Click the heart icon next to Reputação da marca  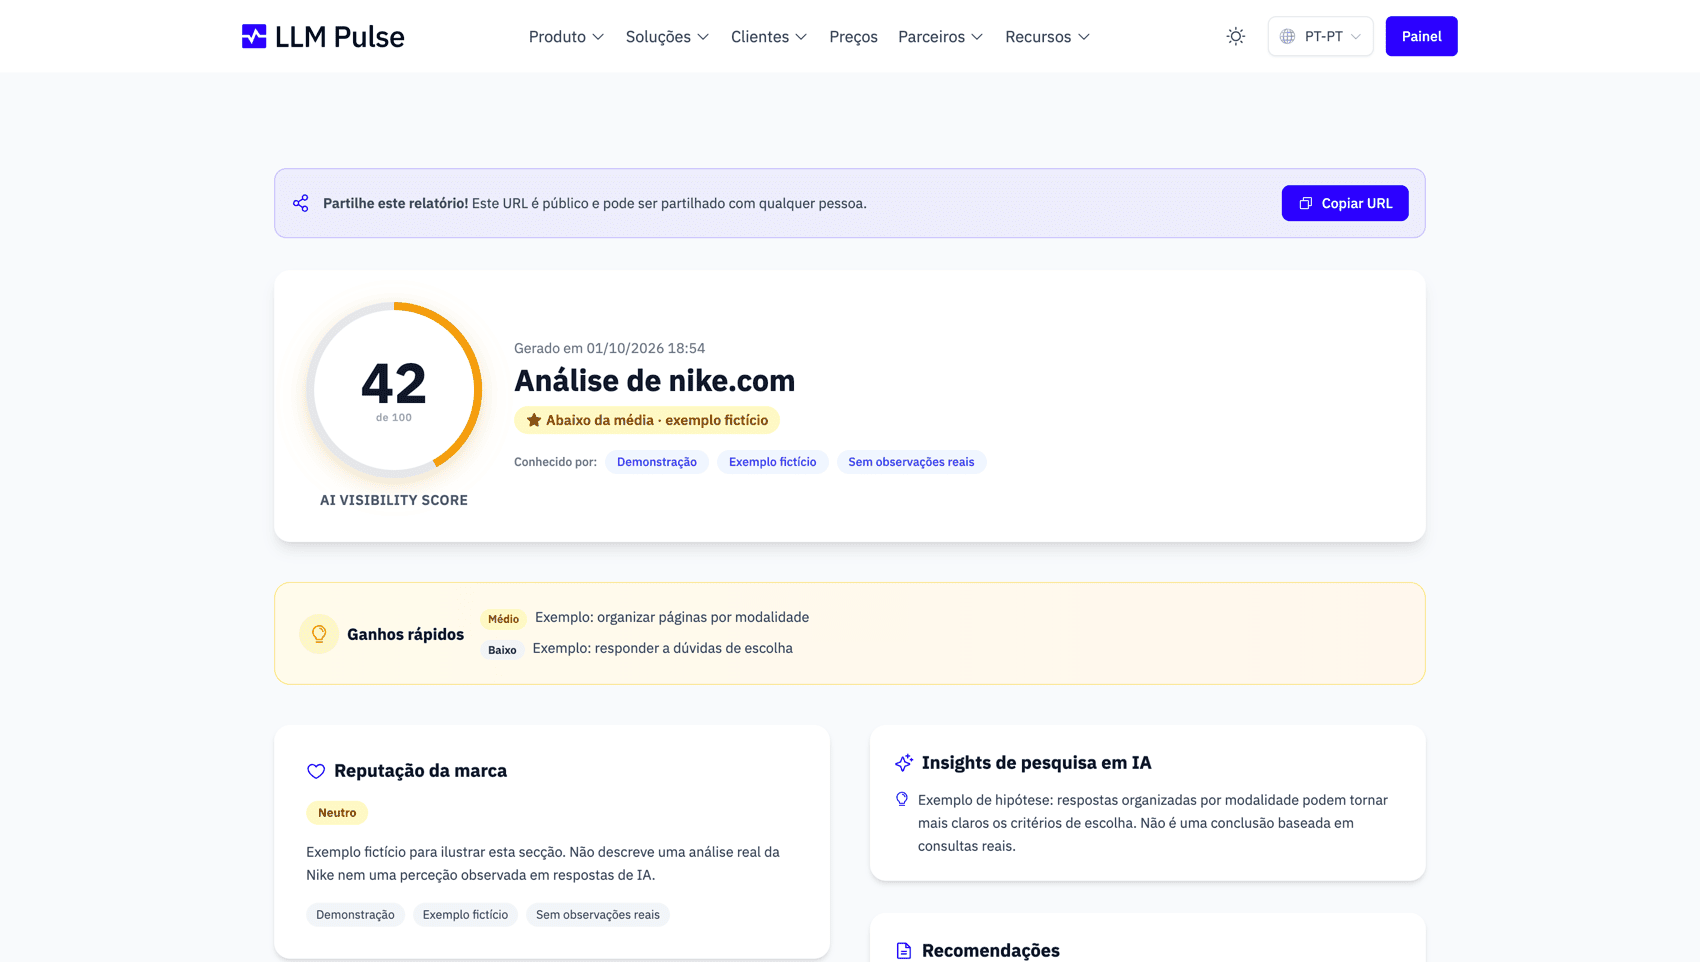pos(316,771)
